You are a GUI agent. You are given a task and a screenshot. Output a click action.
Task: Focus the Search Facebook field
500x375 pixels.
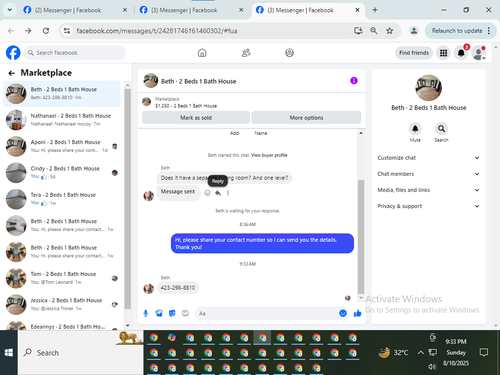[75, 53]
